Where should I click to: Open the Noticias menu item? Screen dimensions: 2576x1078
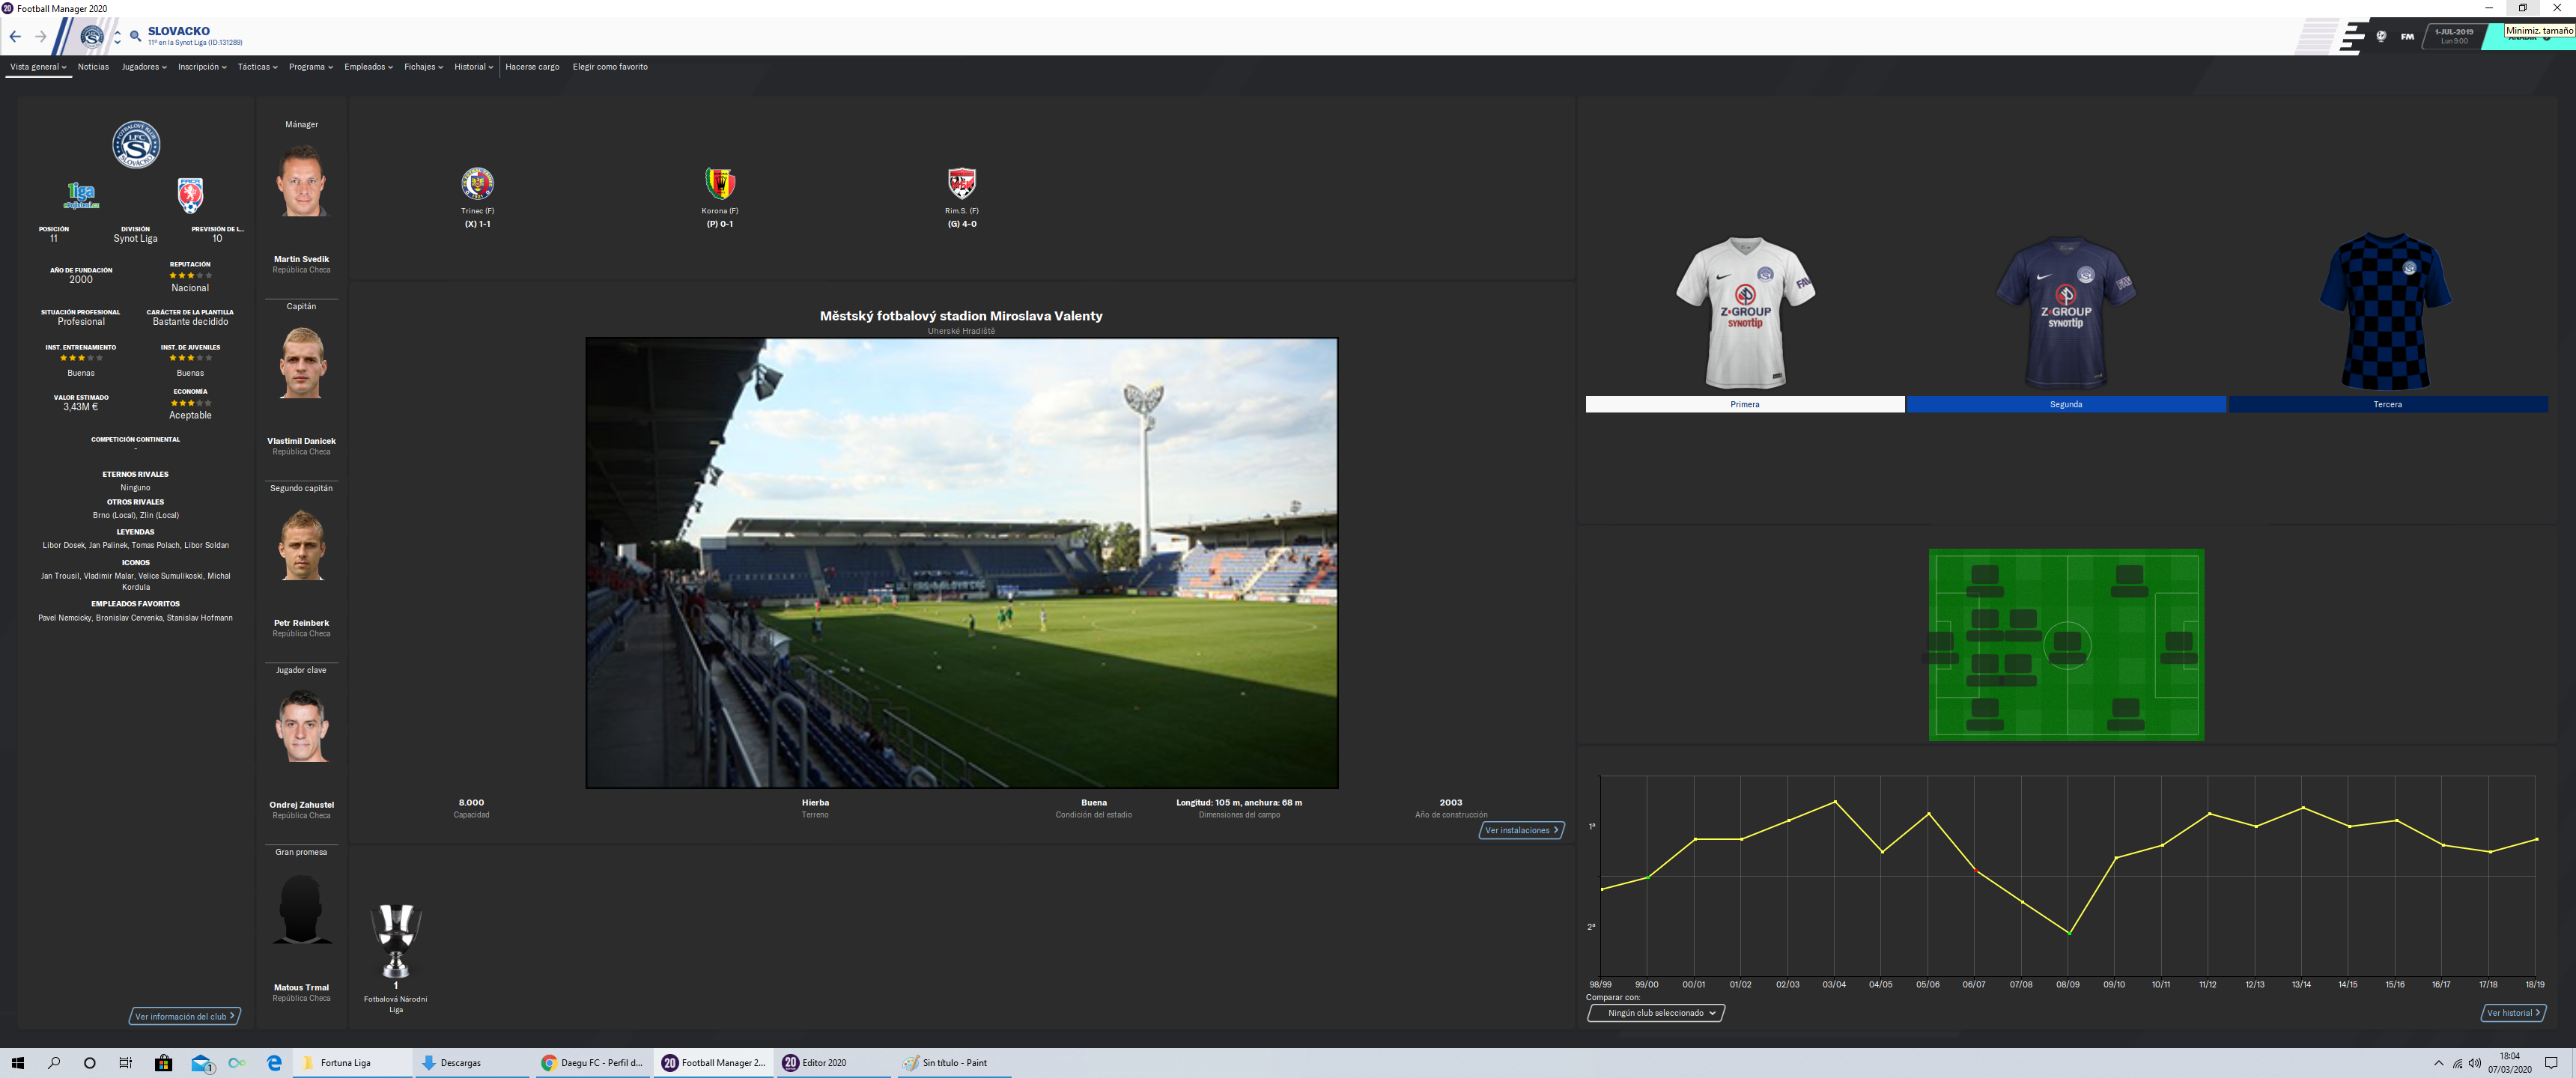coord(93,67)
